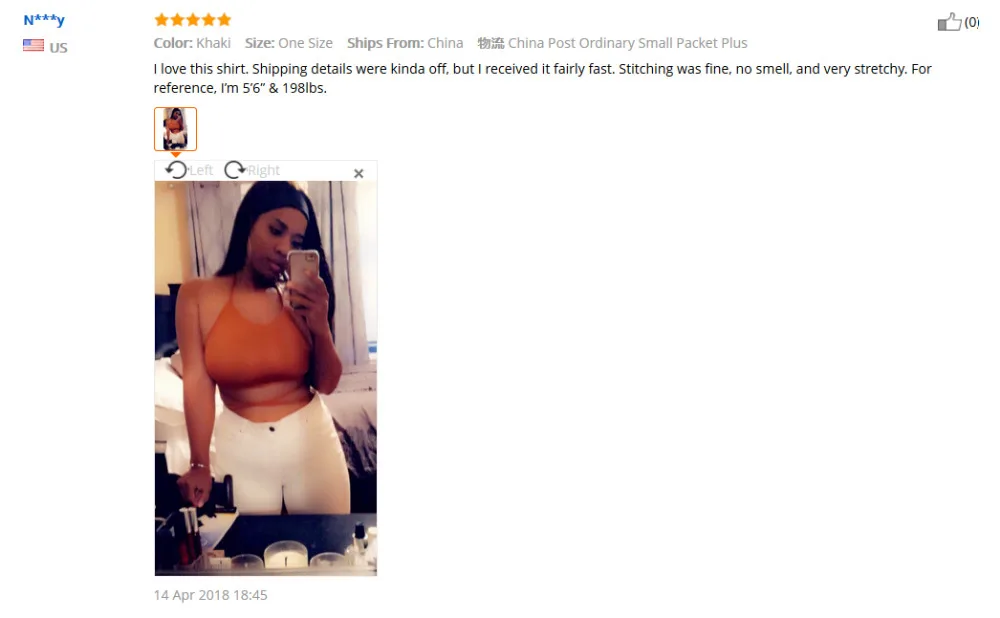Click the Color: Khaki attribute
This screenshot has width=1000, height=618.
192,43
